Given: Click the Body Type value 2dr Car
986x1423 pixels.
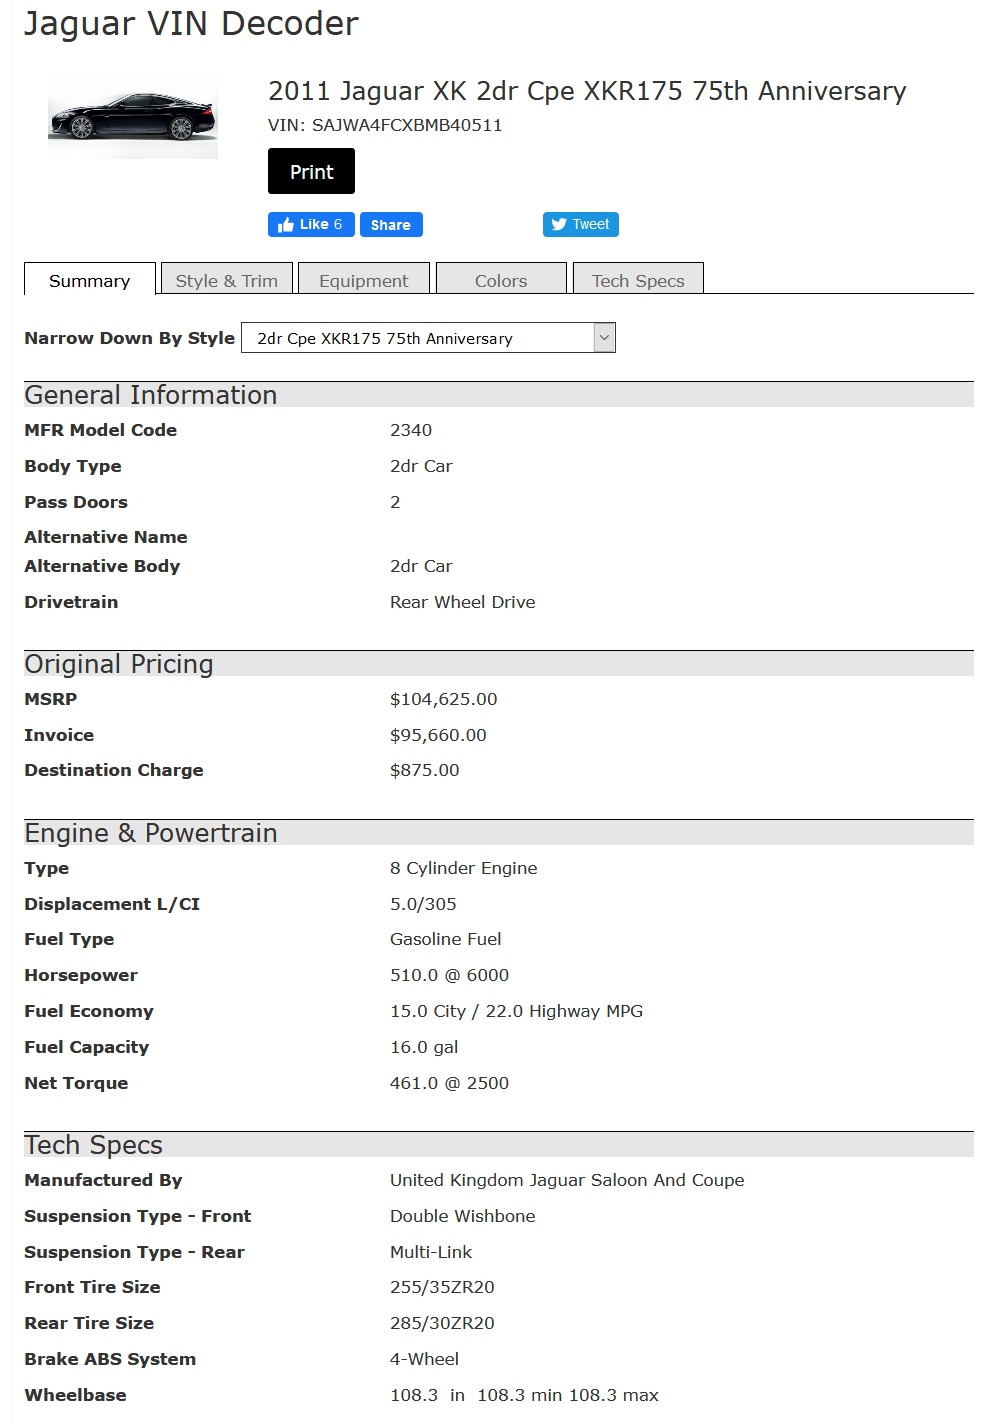Looking at the screenshot, I should (421, 466).
